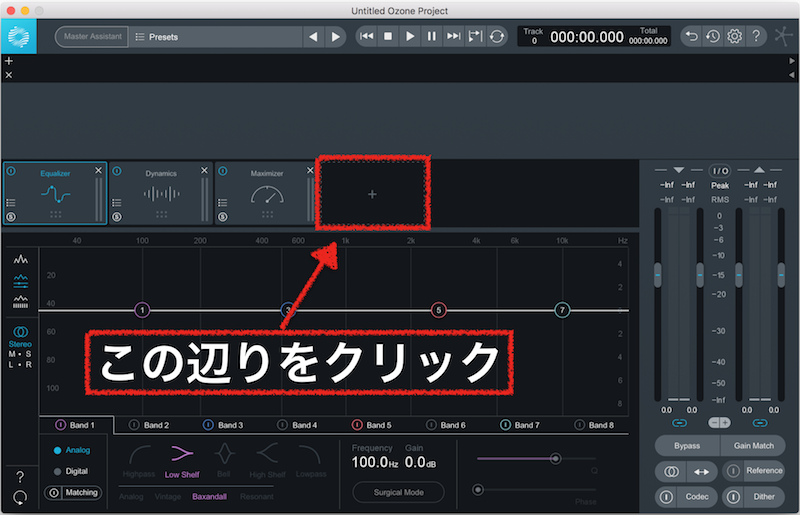
Task: Click the loop region flag icon
Action: 475,36
